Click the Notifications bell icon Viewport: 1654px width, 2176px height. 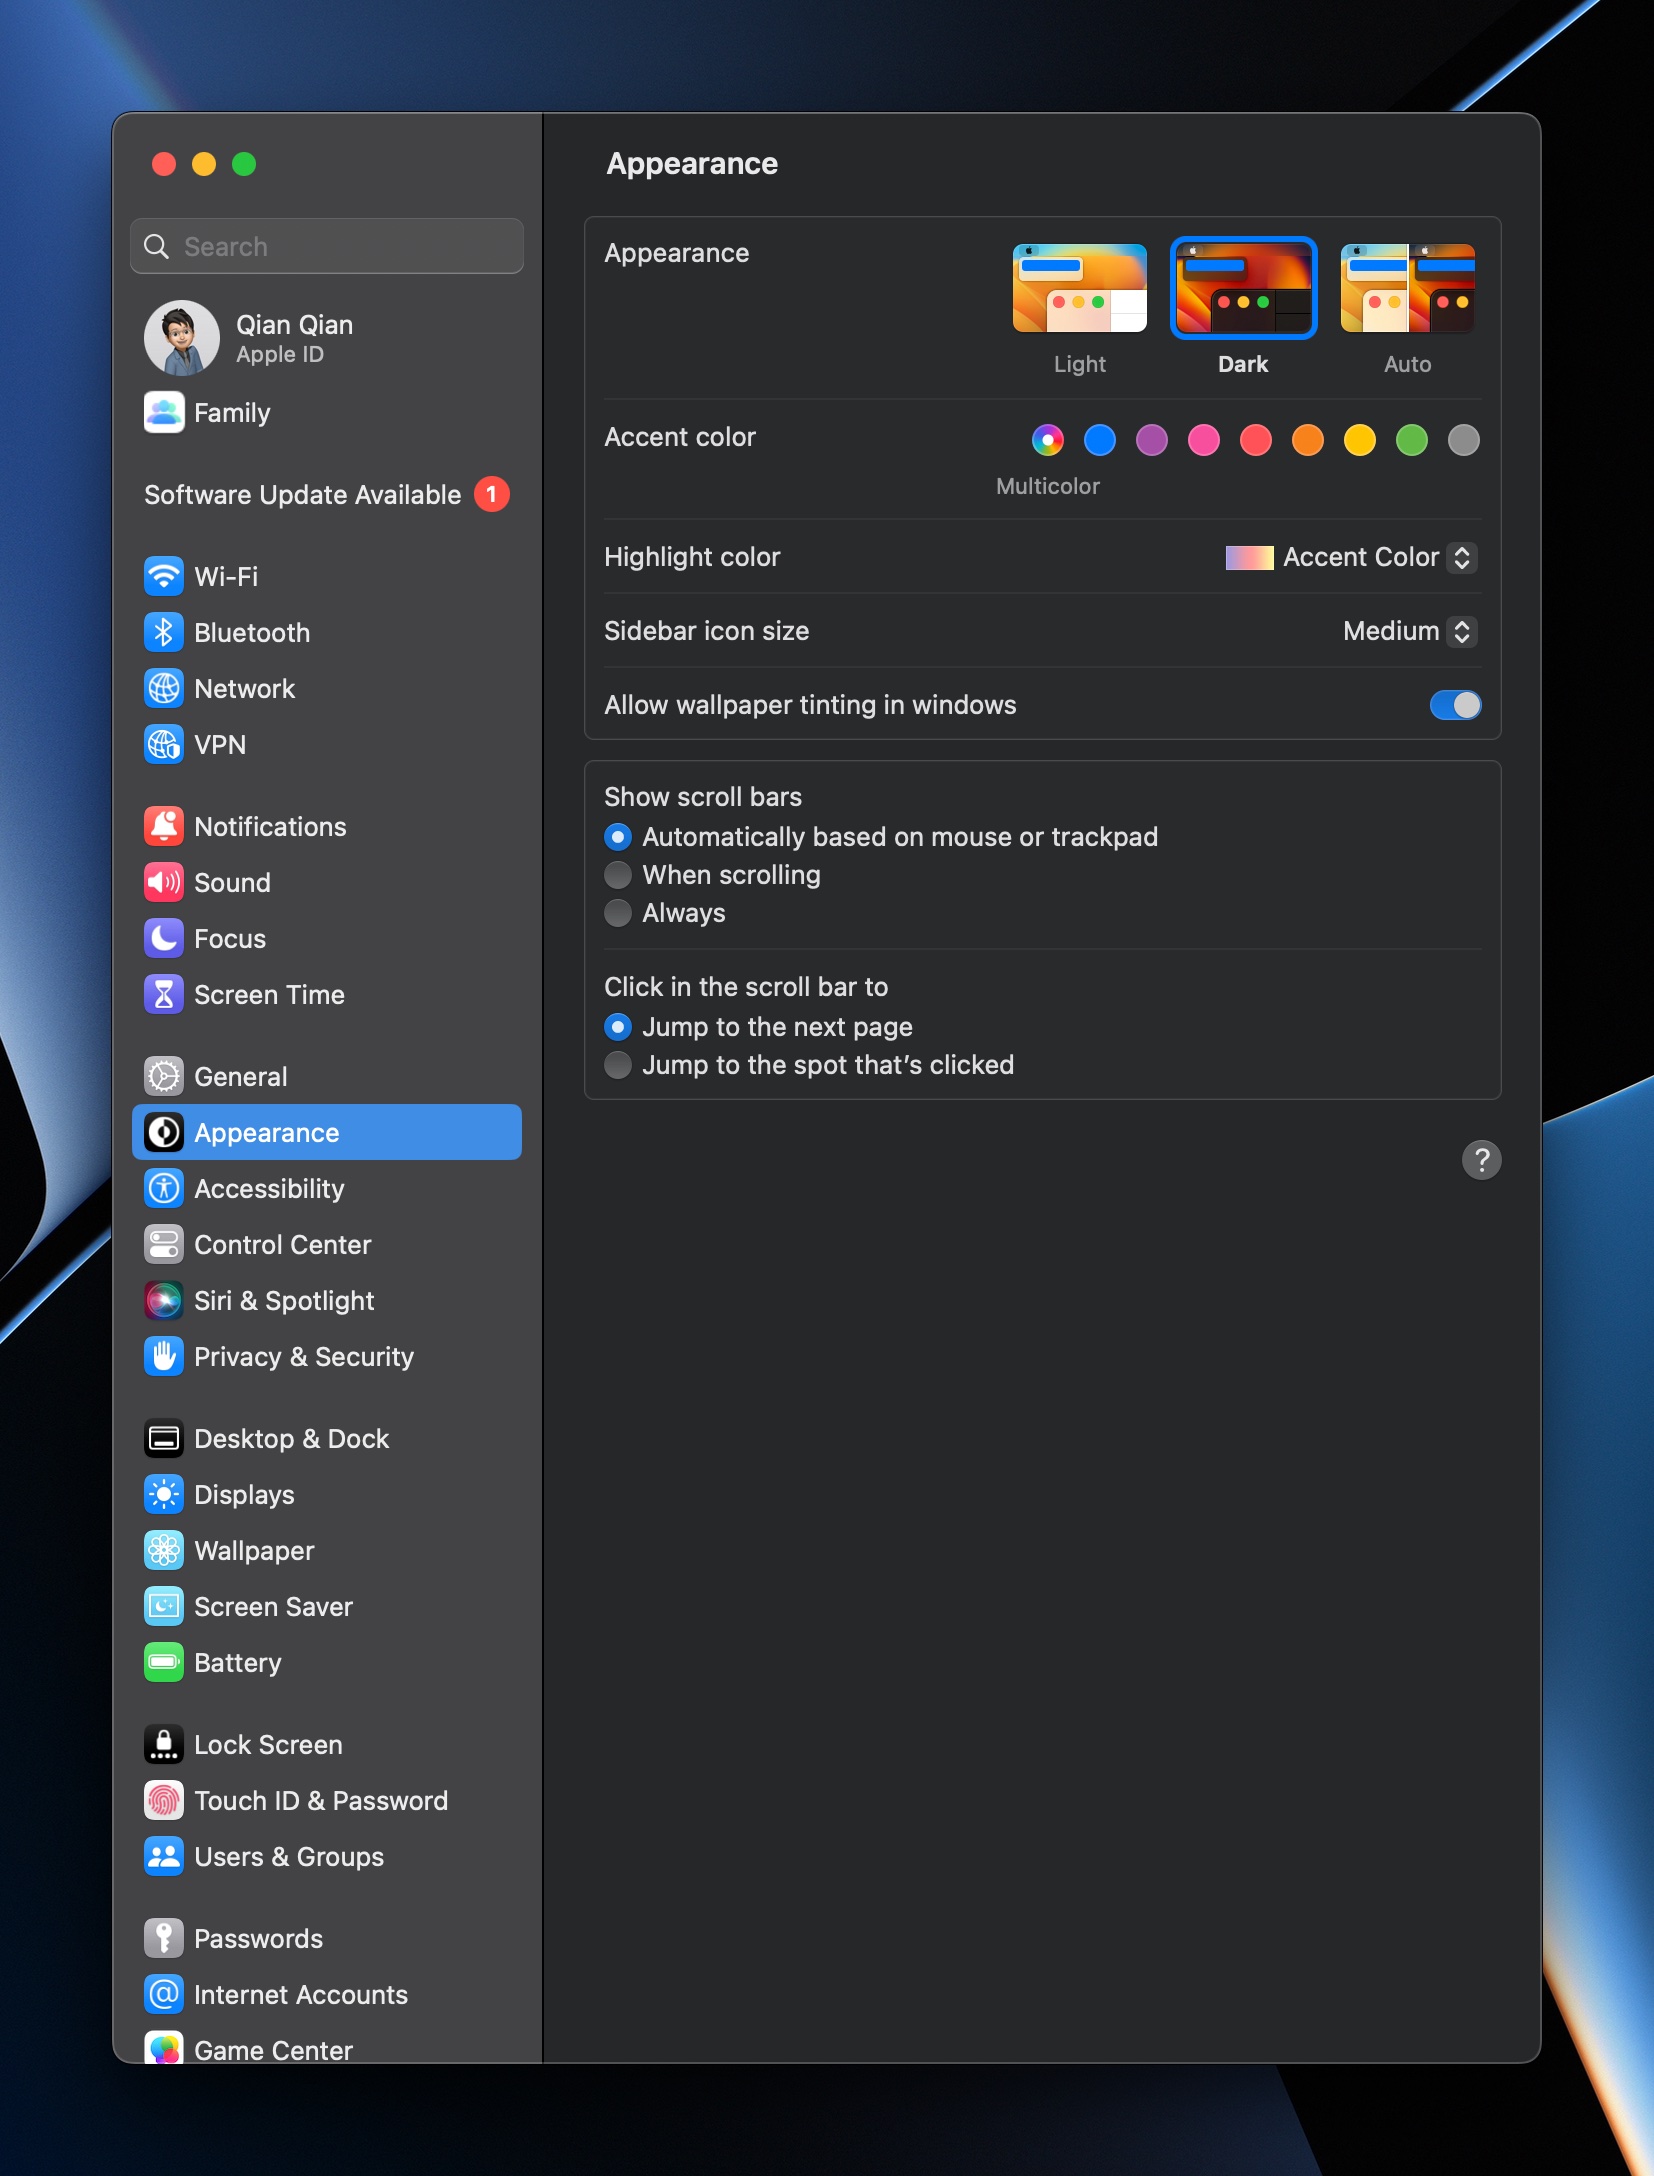click(x=163, y=826)
